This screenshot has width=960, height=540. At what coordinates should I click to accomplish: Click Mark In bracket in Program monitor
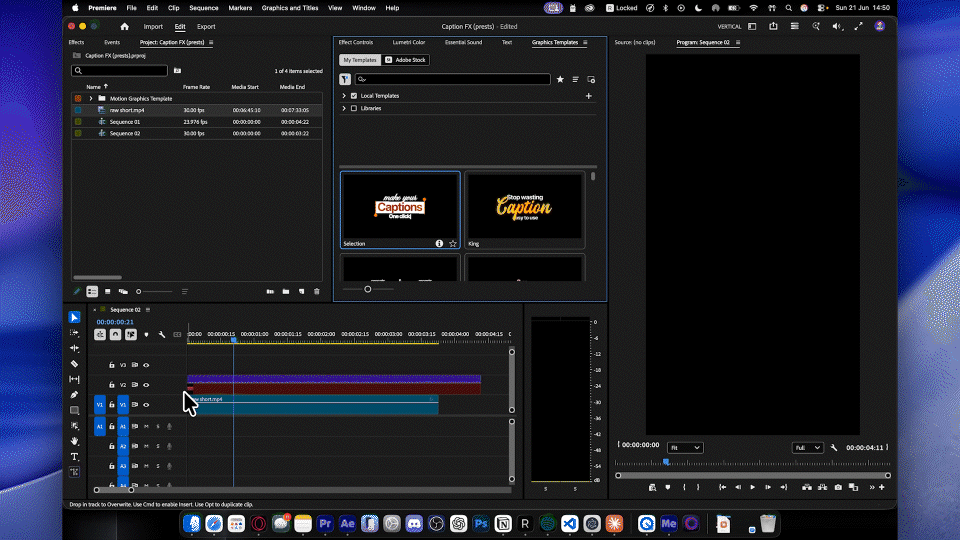click(x=684, y=487)
